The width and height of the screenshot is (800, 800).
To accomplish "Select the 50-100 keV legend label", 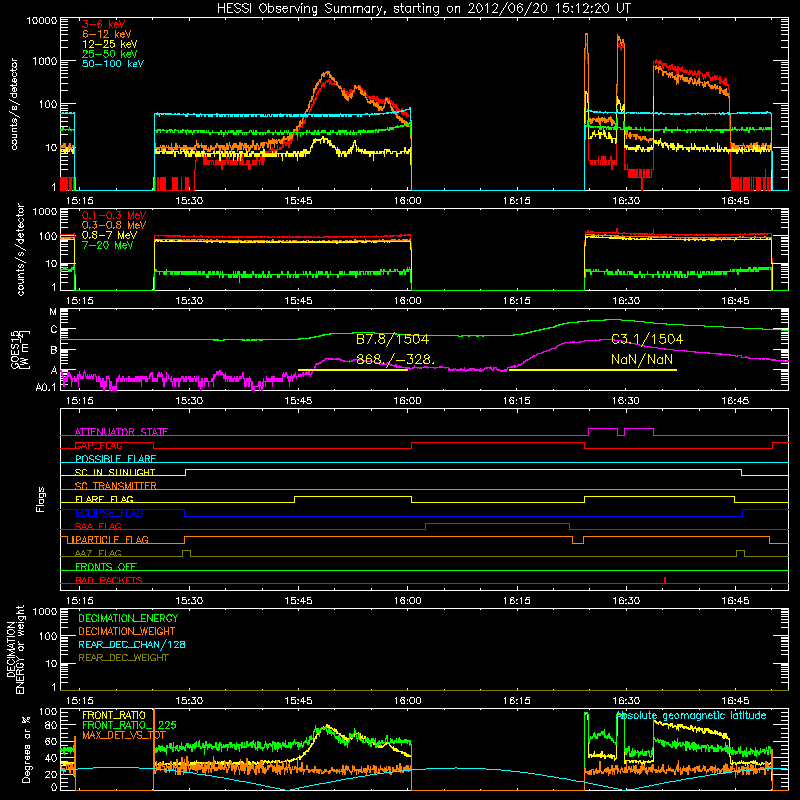I will tap(113, 64).
